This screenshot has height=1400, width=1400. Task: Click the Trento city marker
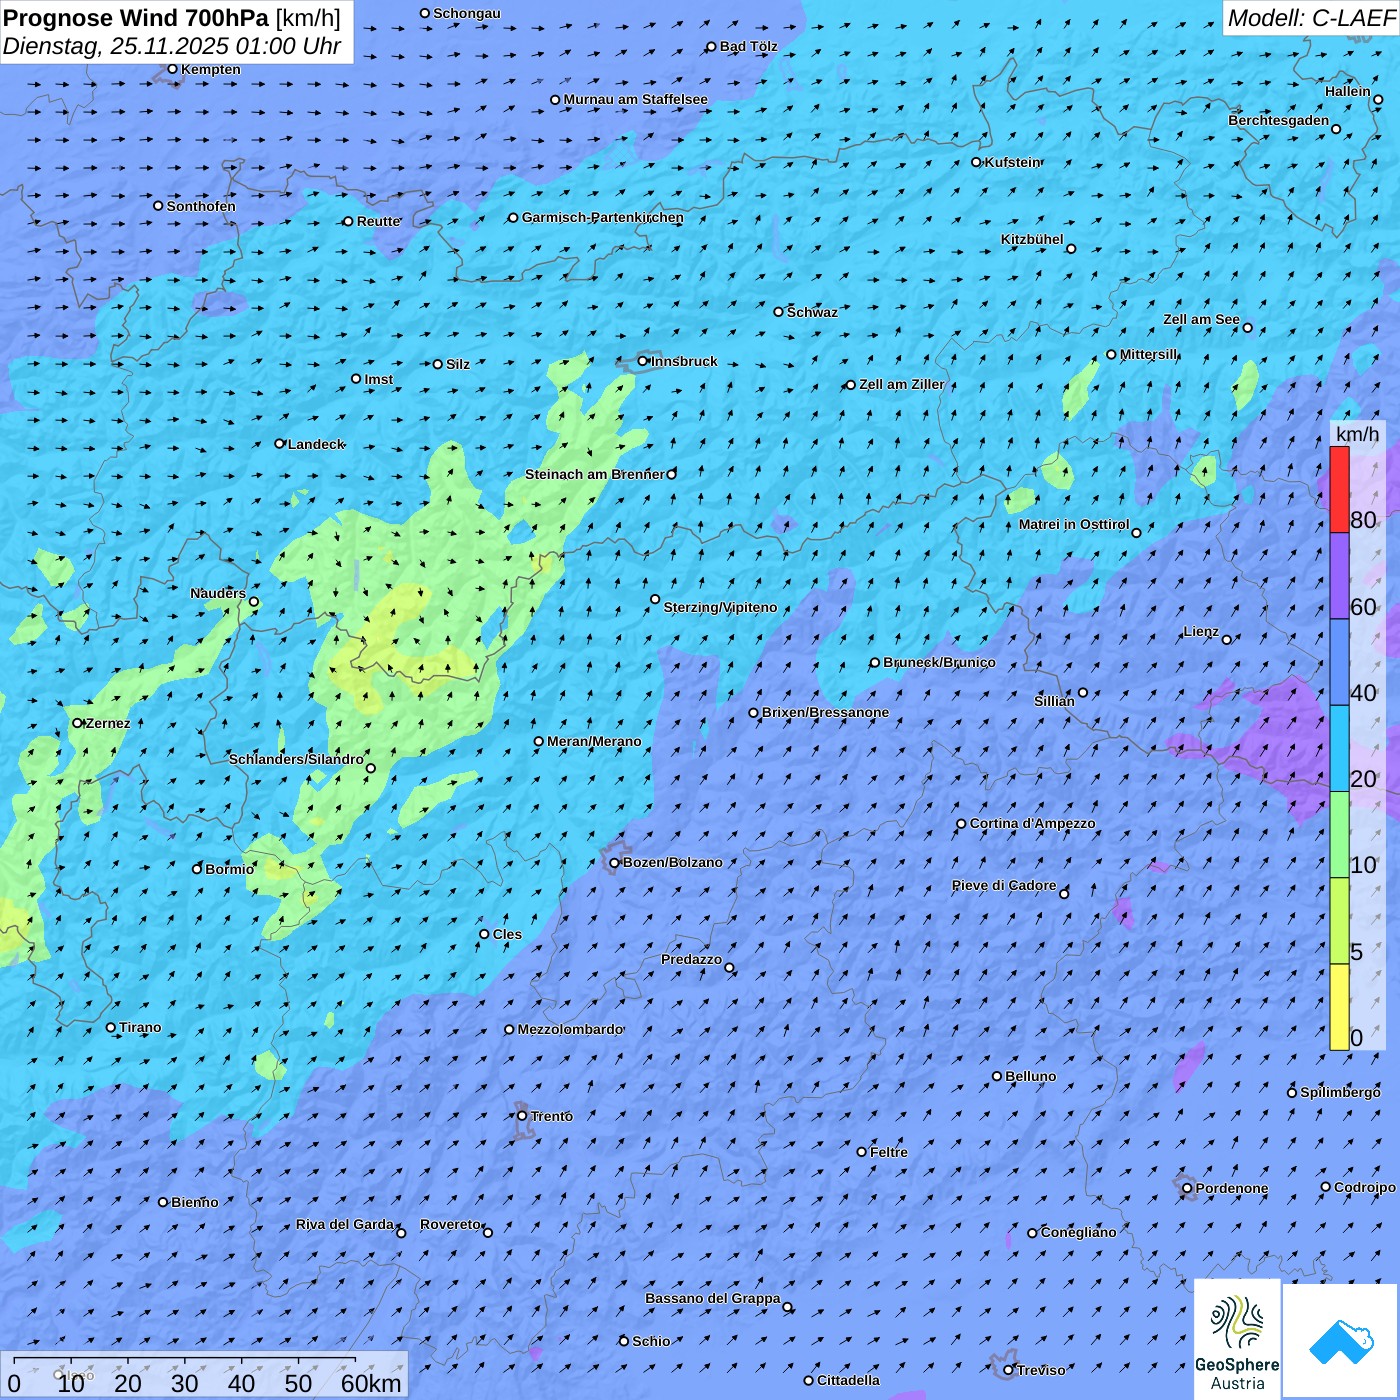click(522, 1116)
